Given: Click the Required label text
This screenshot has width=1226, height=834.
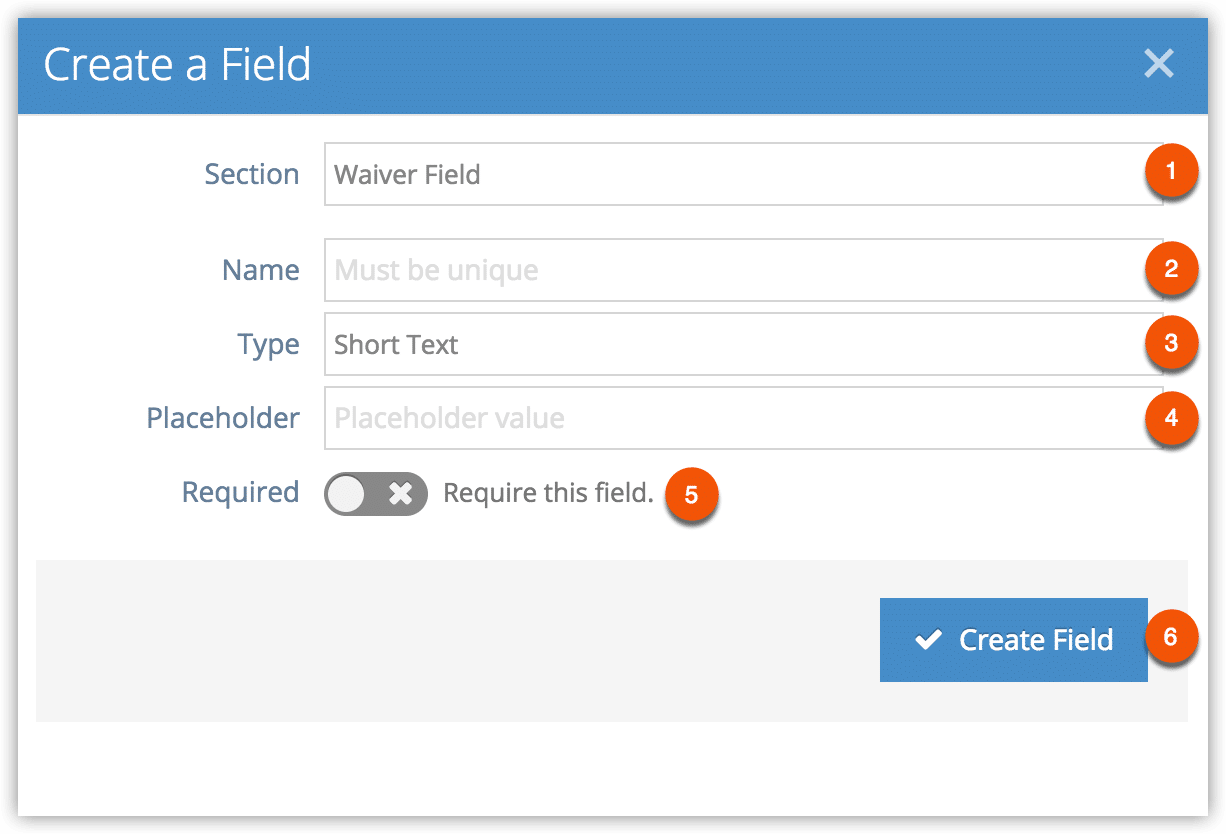Looking at the screenshot, I should [x=240, y=492].
